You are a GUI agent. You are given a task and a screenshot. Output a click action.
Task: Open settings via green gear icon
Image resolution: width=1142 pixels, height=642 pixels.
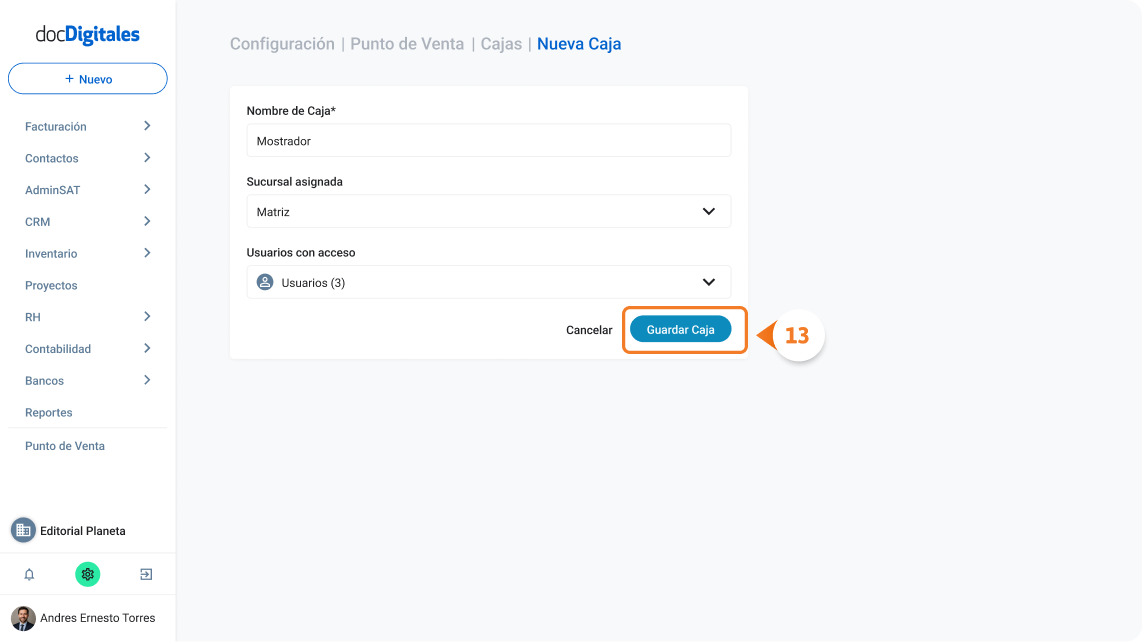point(87,574)
